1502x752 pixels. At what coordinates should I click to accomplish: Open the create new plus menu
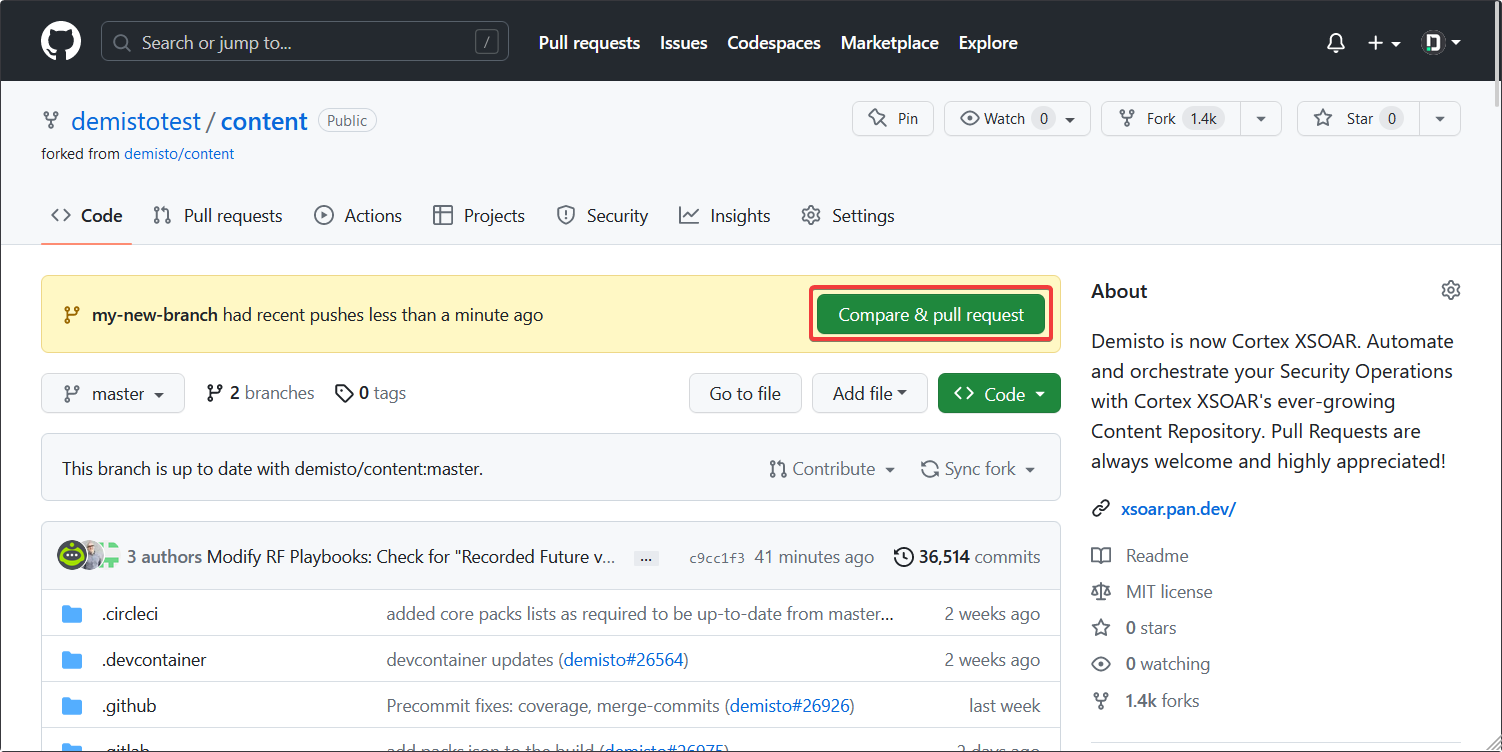tap(1384, 43)
